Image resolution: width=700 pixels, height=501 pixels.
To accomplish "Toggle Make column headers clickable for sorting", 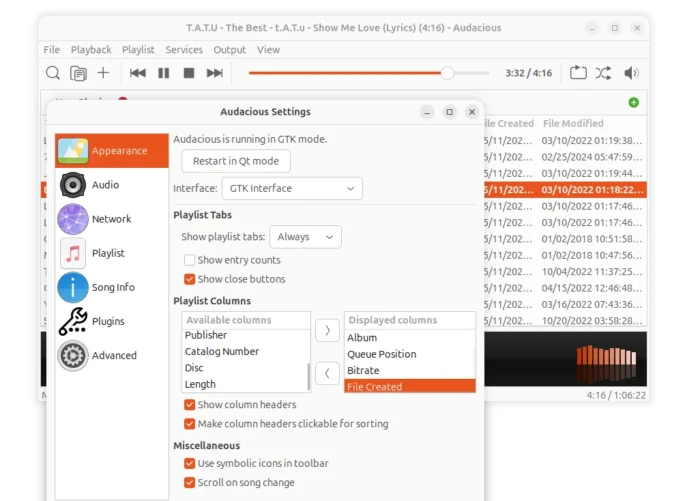I will point(189,424).
